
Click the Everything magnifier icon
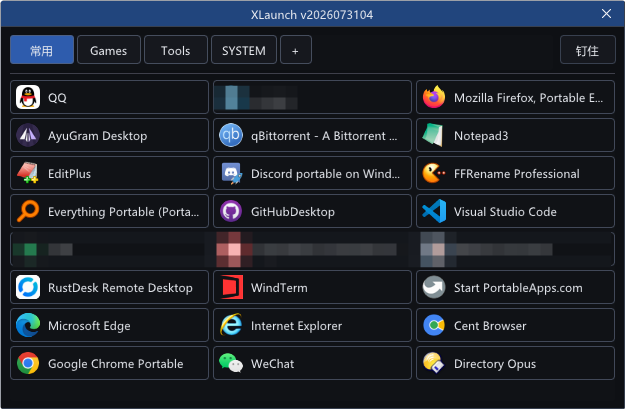click(28, 211)
